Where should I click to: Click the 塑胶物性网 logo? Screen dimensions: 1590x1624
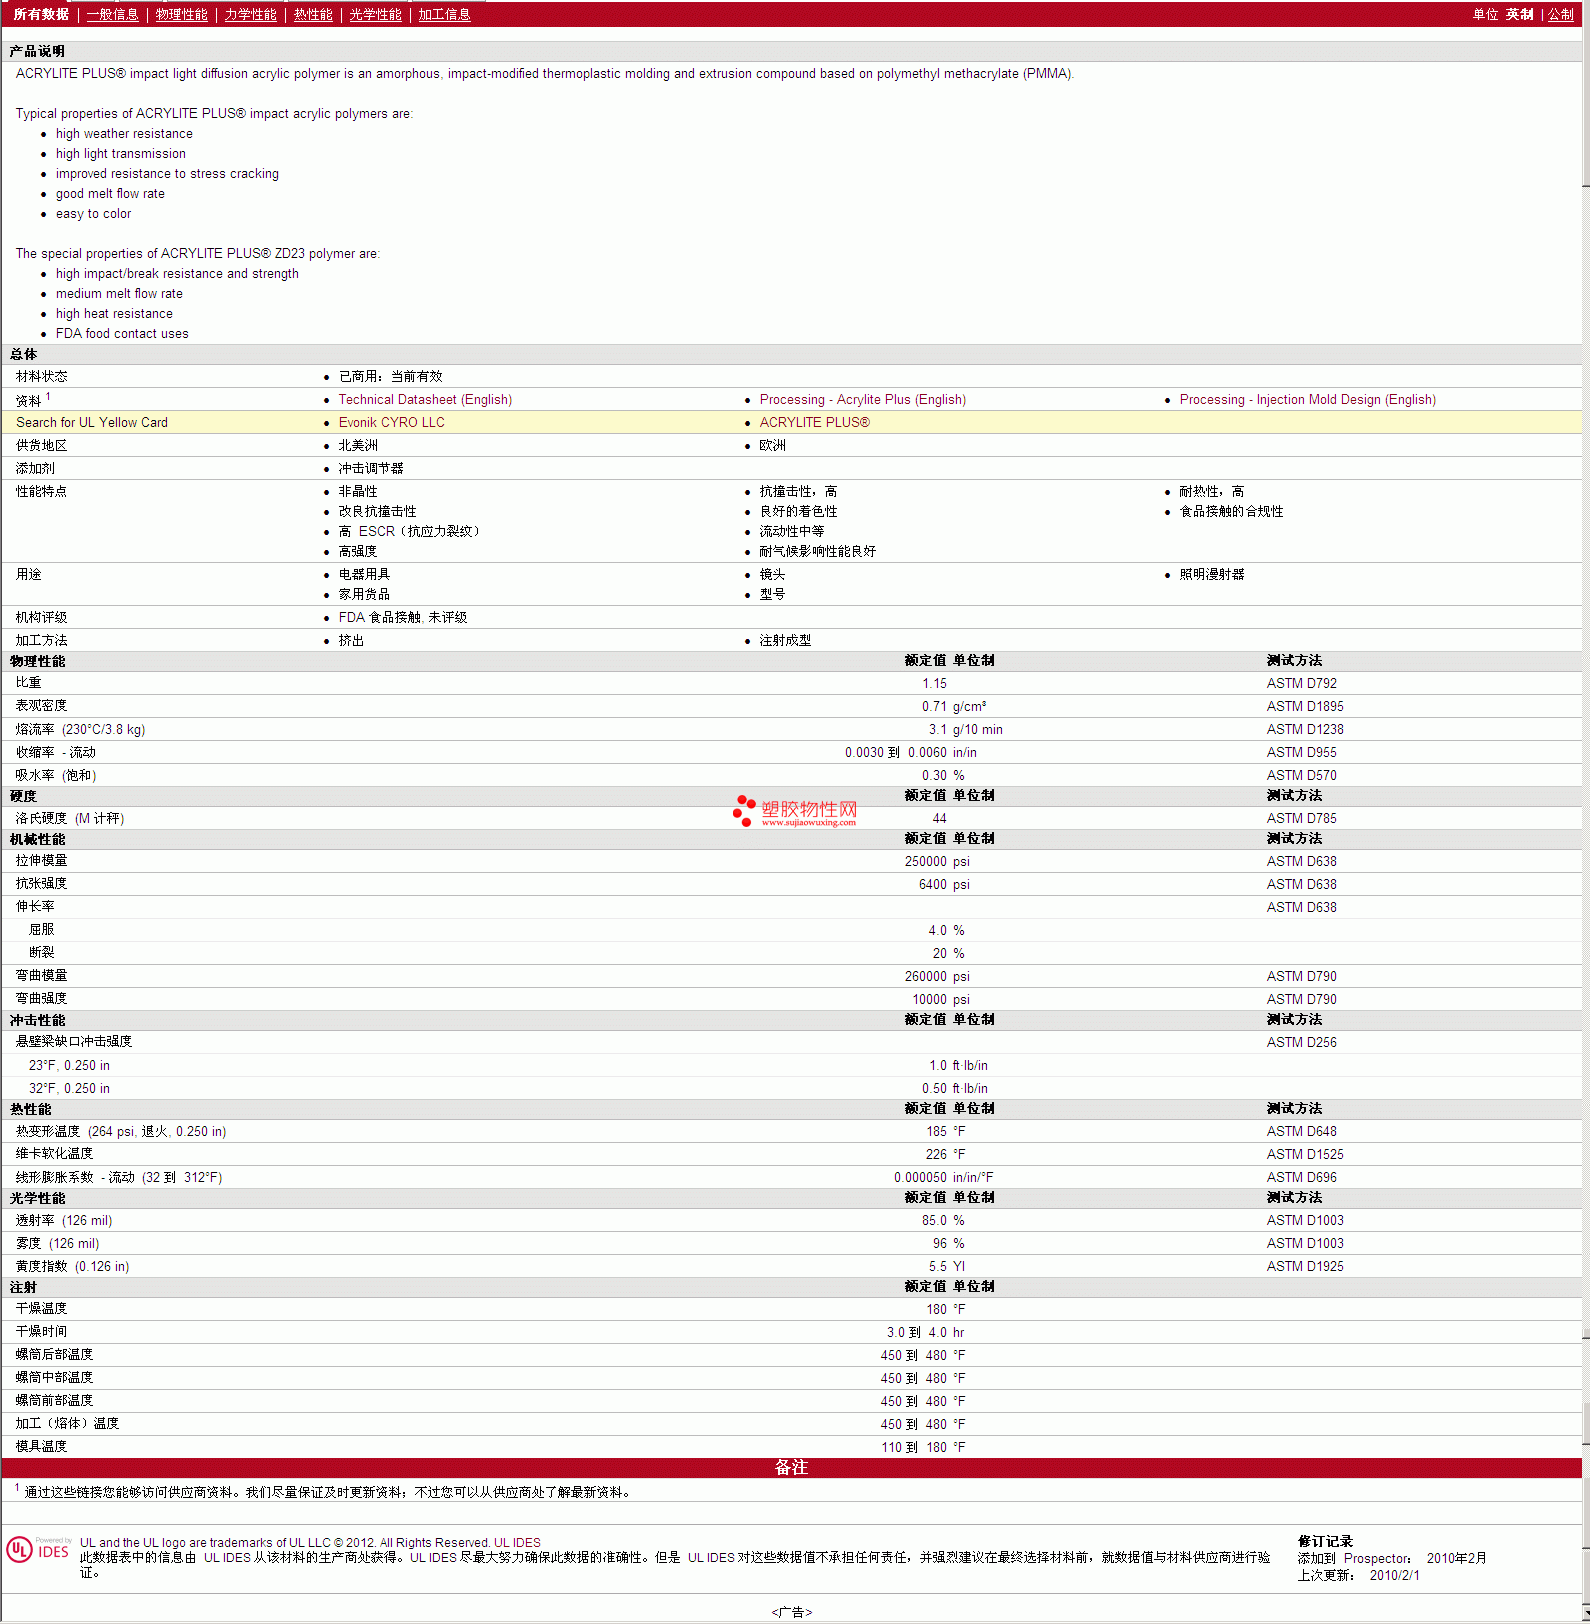(x=795, y=811)
